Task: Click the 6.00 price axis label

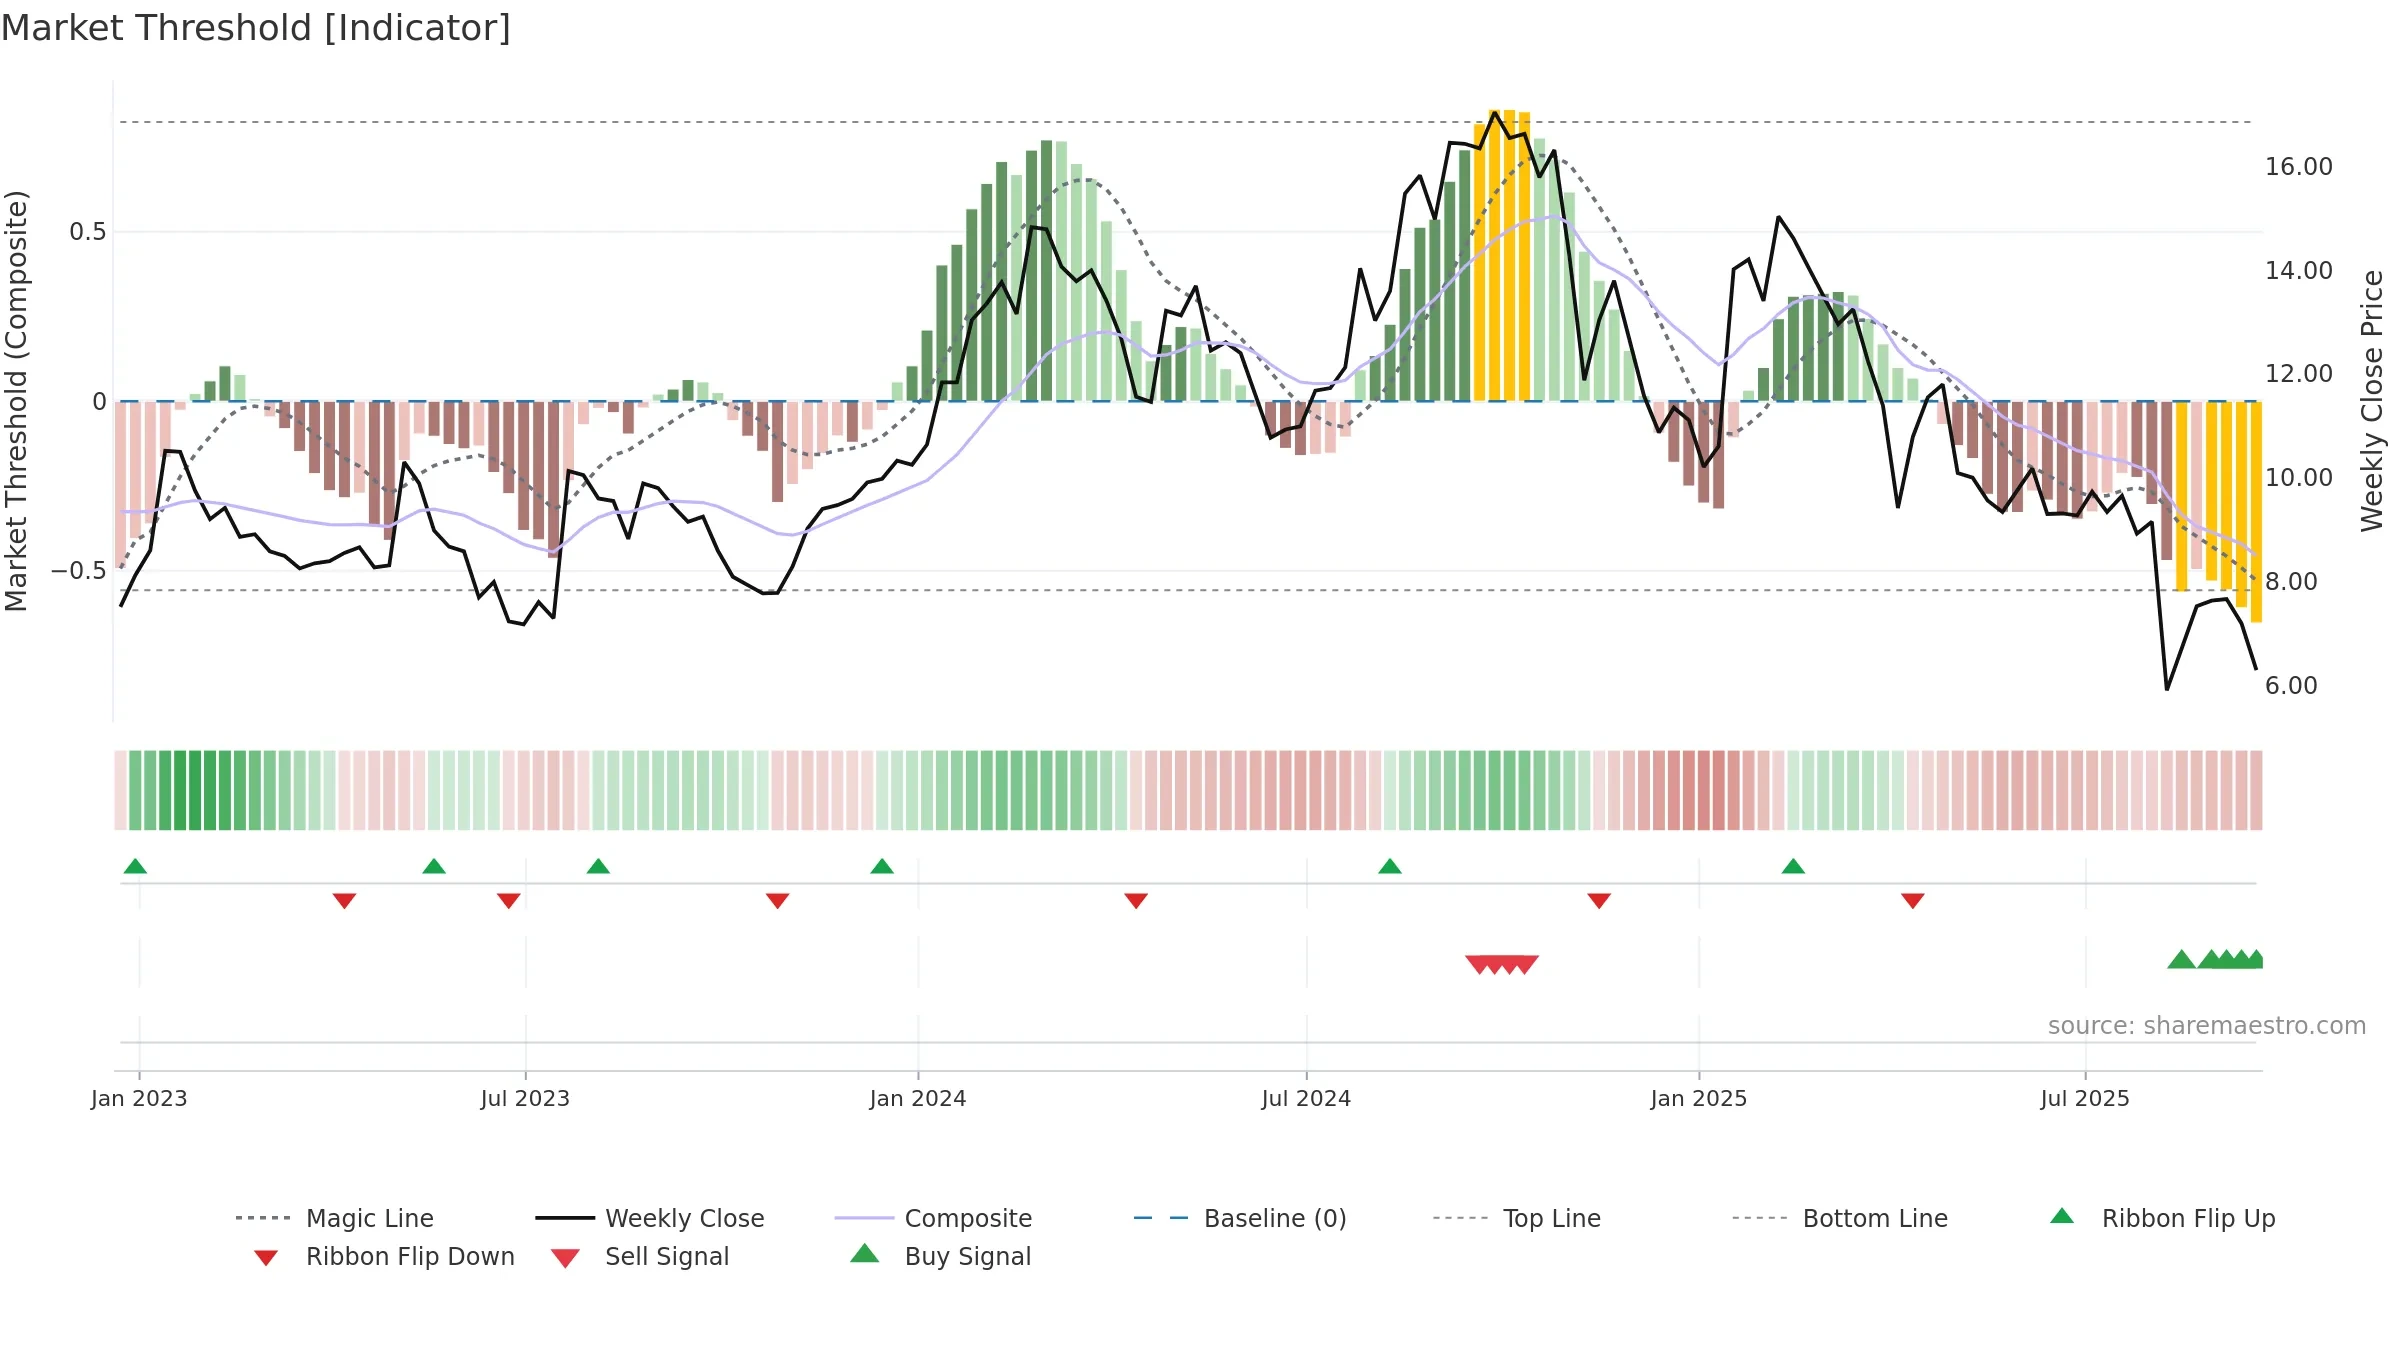Action: coord(2291,686)
